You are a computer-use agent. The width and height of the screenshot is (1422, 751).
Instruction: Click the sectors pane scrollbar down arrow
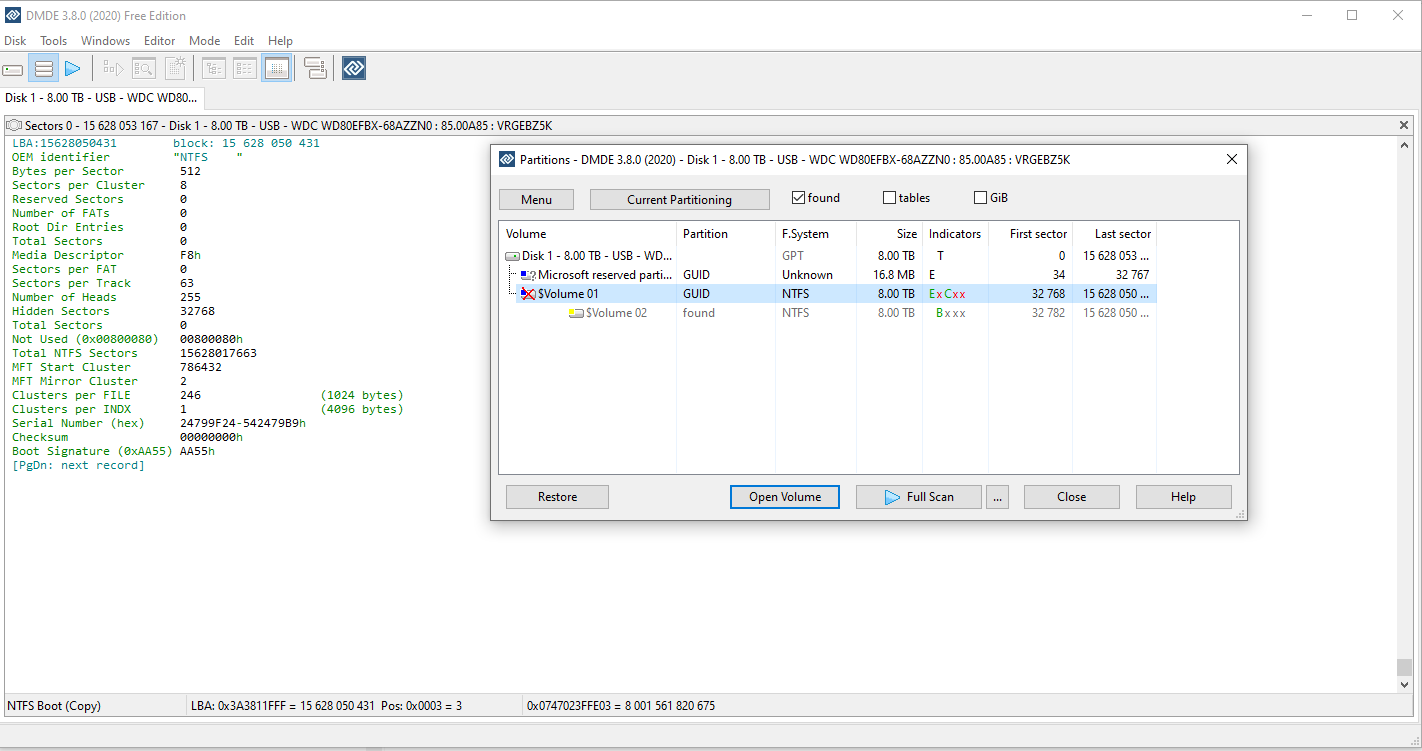click(1404, 685)
